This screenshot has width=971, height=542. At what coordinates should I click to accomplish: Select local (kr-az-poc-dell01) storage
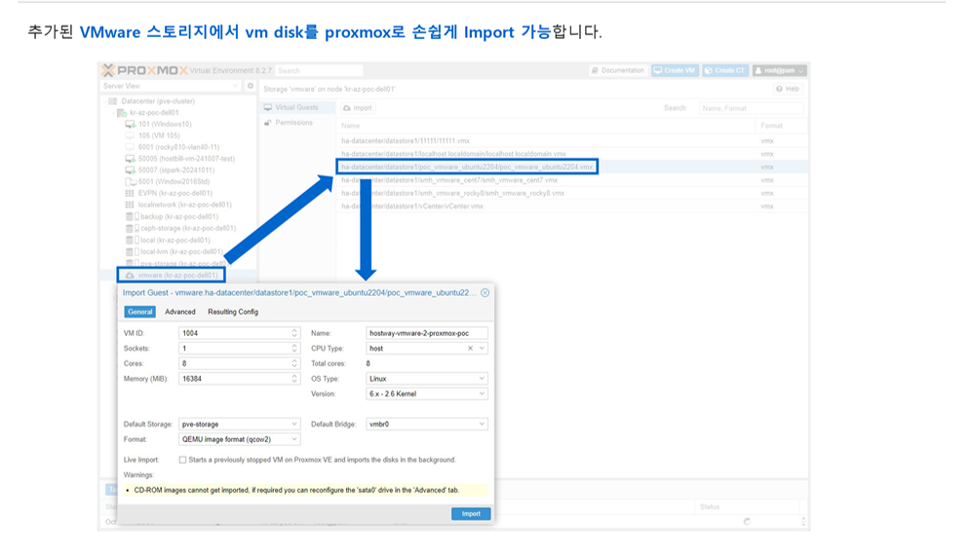click(175, 240)
